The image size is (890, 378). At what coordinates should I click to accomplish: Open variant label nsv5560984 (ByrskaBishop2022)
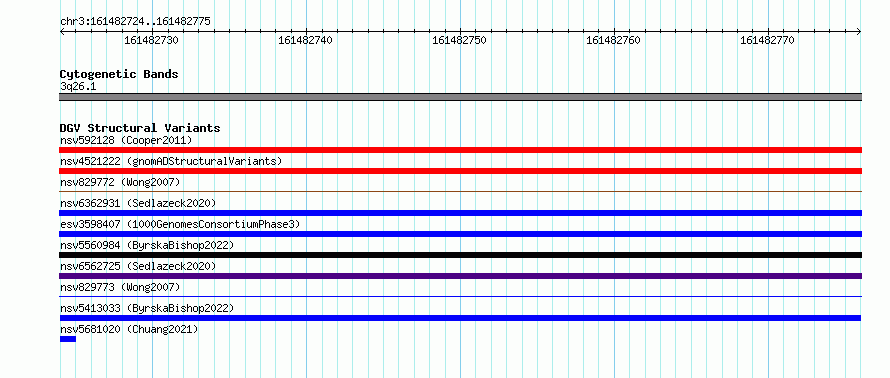tap(147, 245)
